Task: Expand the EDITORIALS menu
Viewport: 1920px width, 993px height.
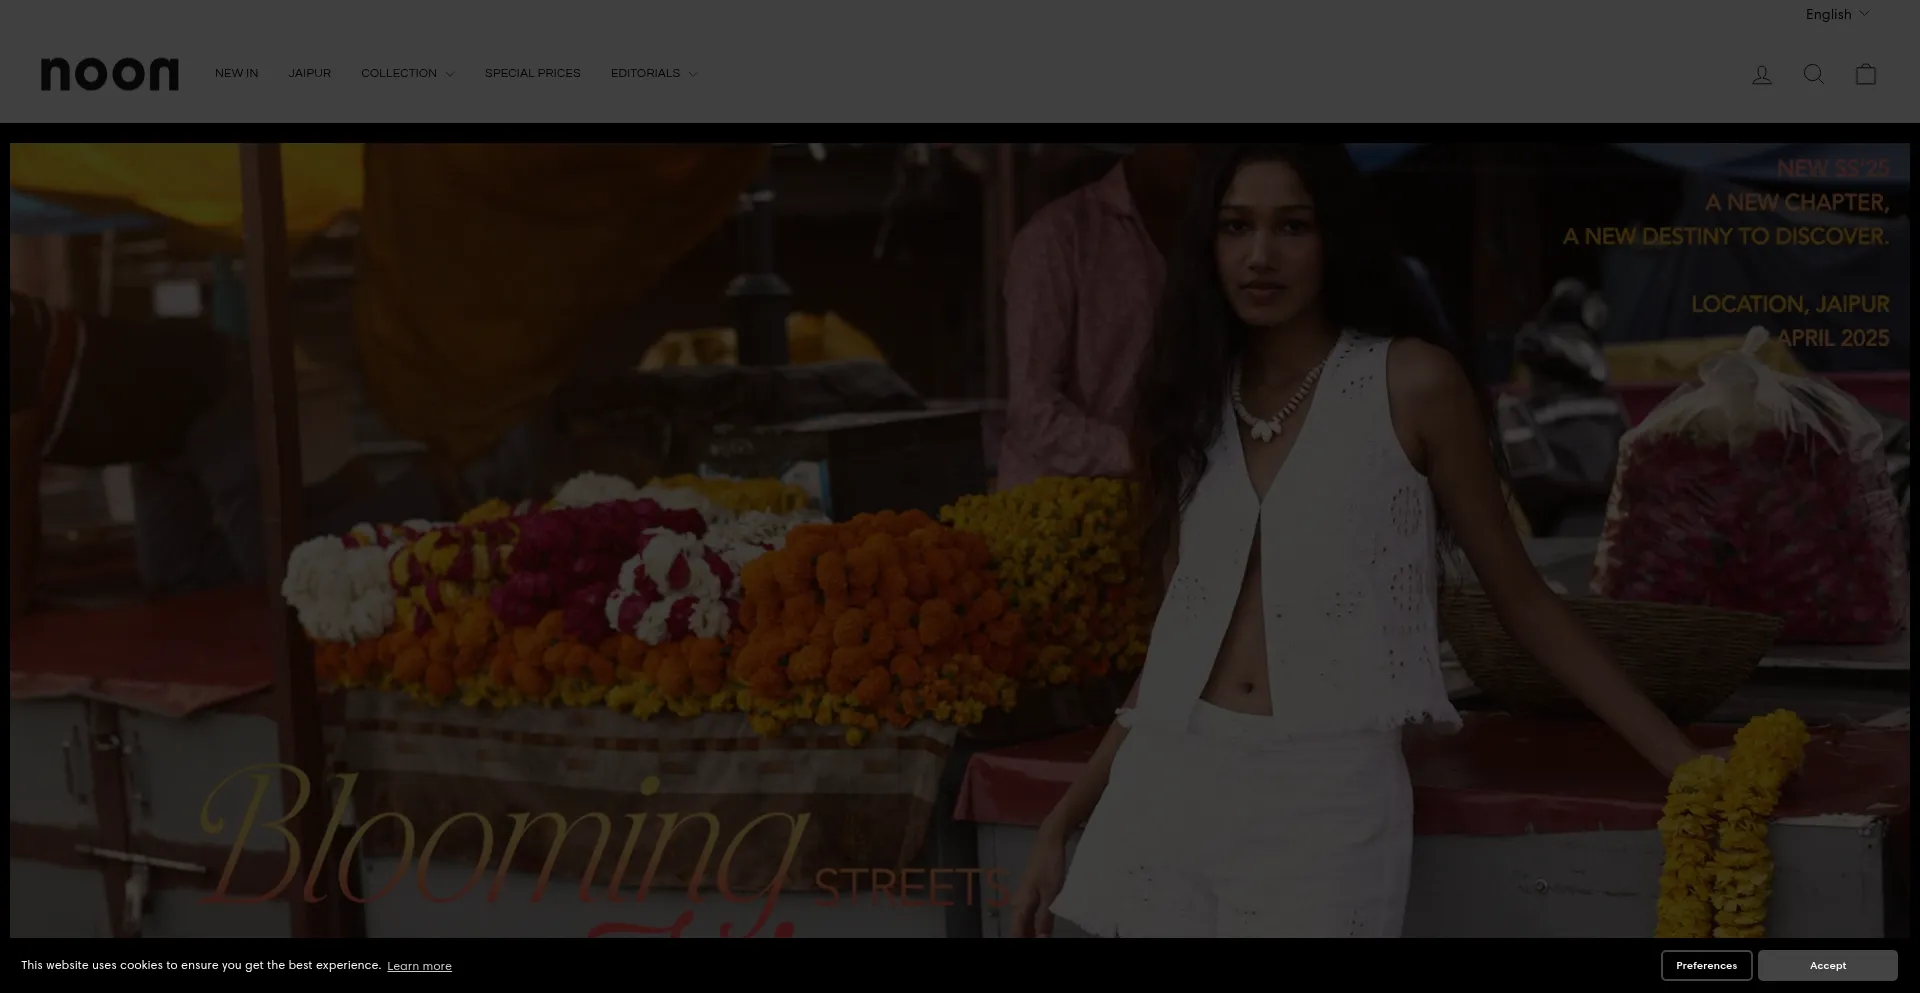Action: pos(645,74)
